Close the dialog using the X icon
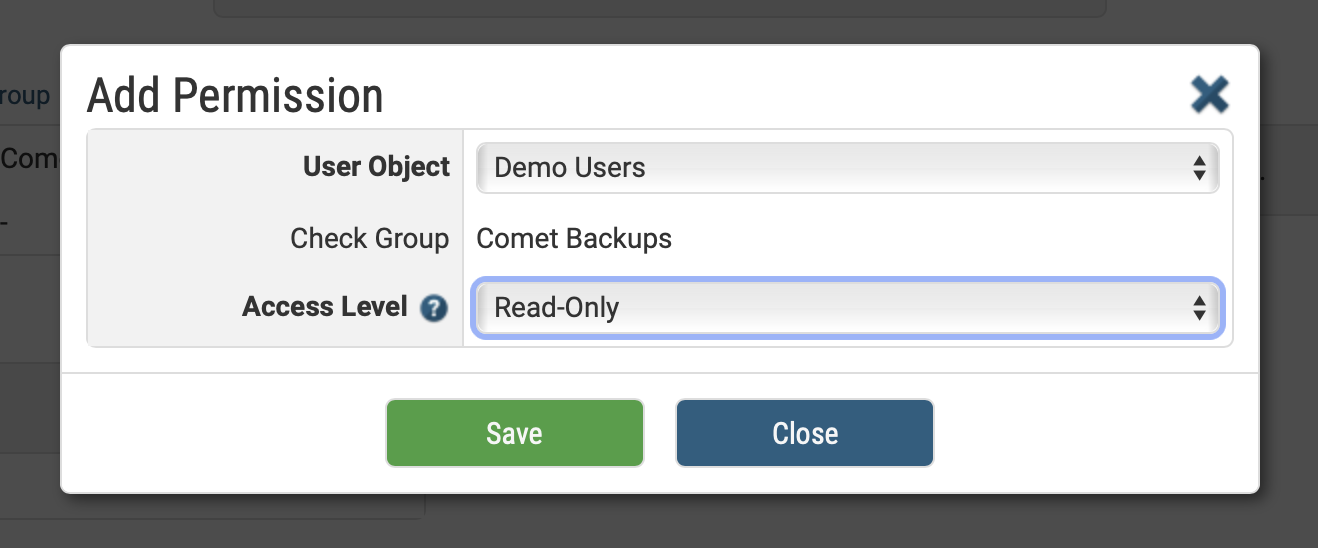 coord(1209,95)
